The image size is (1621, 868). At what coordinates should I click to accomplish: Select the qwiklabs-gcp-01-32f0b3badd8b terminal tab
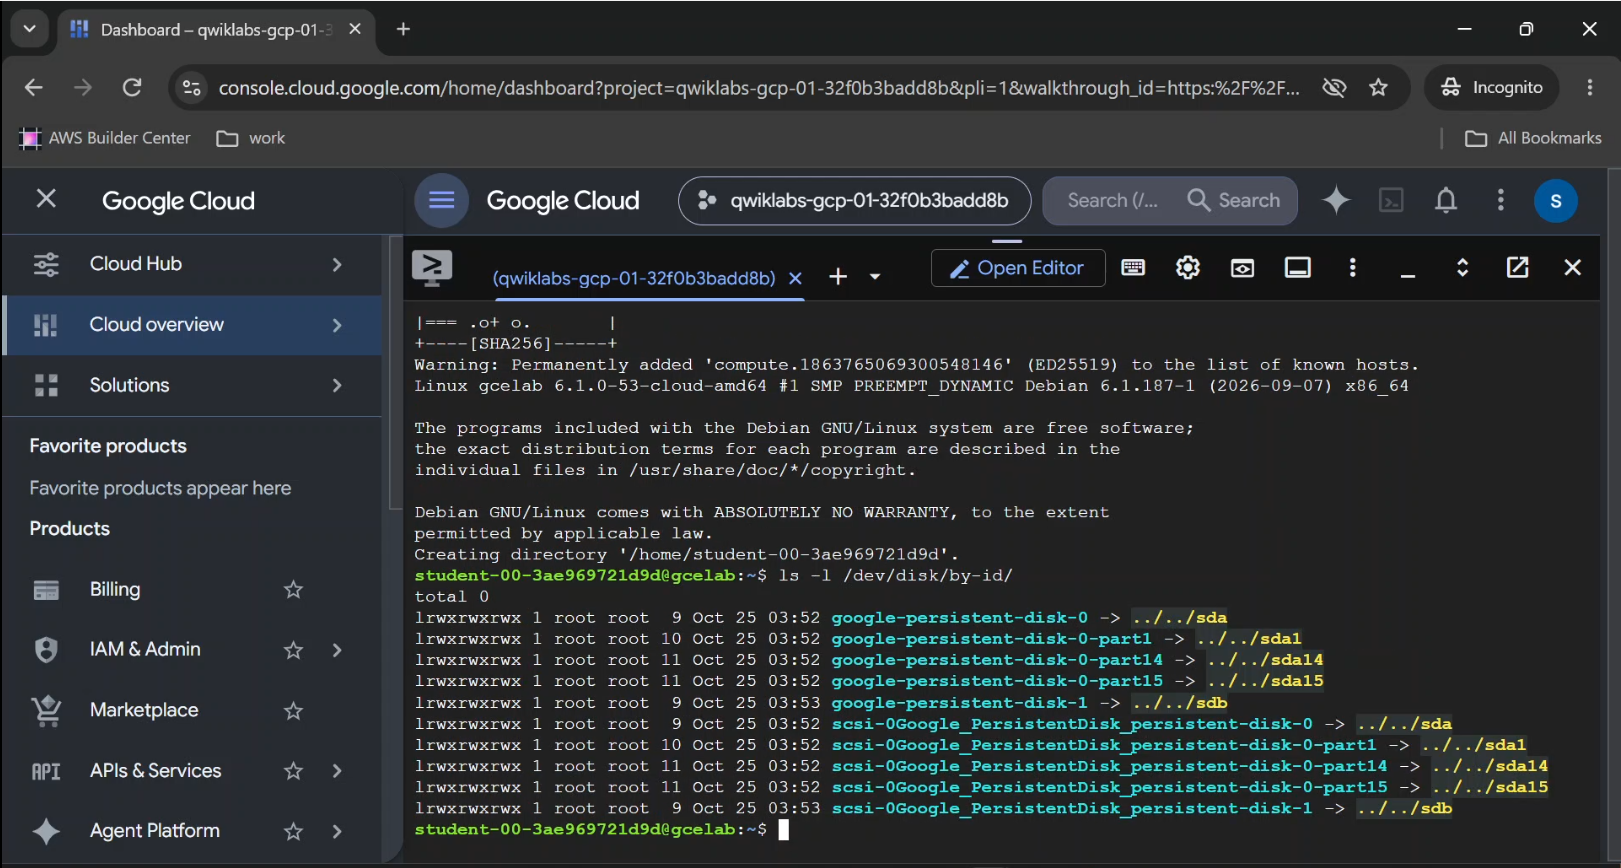[x=634, y=278]
